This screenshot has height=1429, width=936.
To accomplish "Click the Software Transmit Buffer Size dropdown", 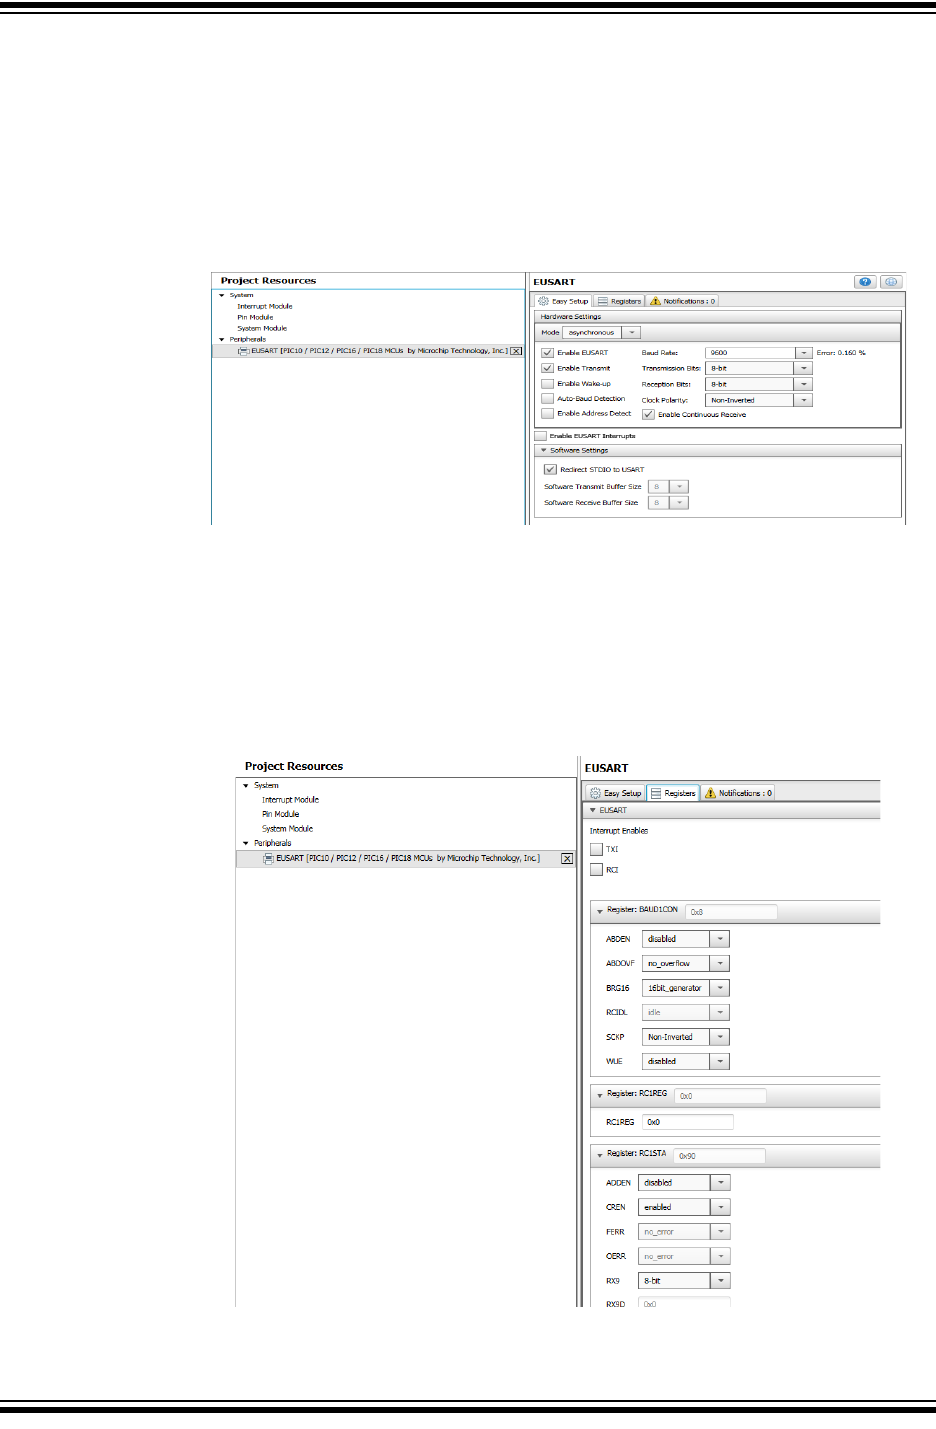I will 668,487.
